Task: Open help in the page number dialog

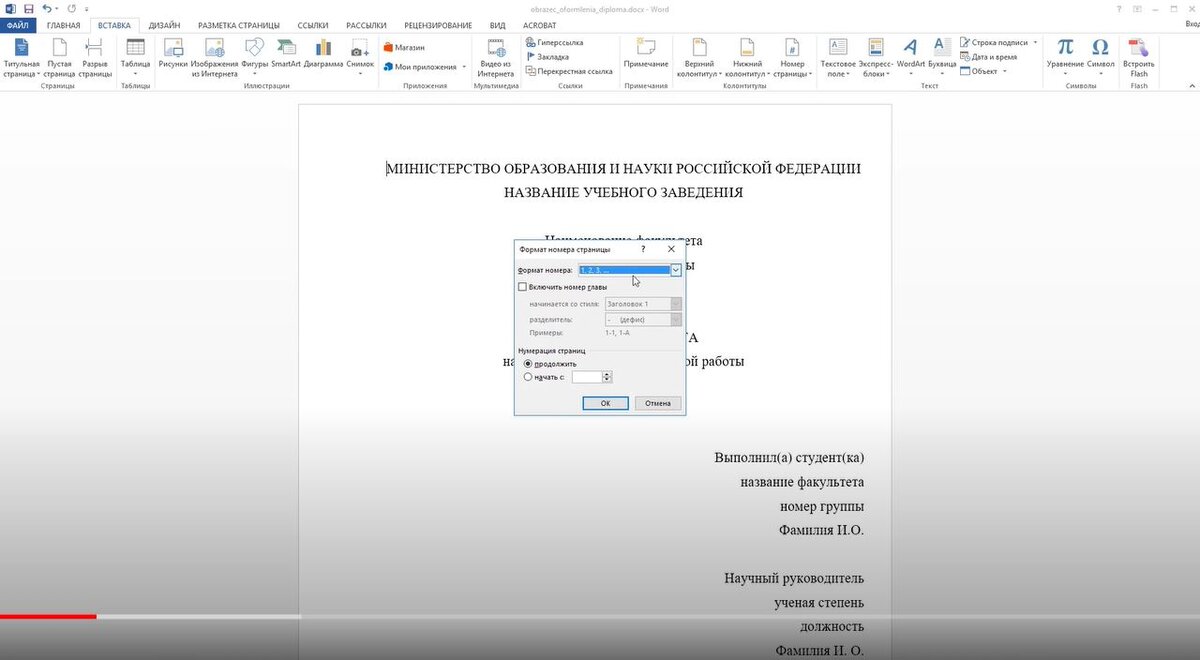Action: 643,249
